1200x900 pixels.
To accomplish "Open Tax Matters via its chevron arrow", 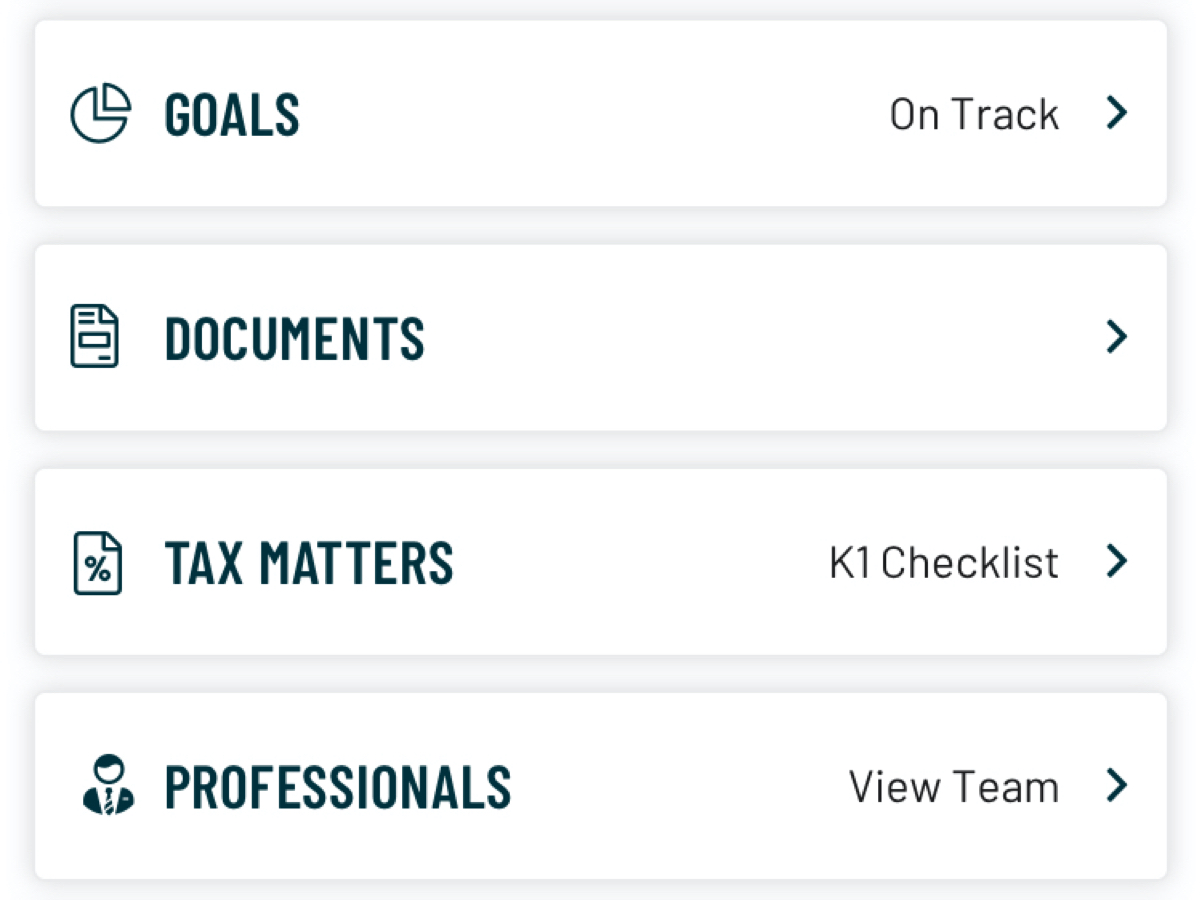I will [1117, 562].
